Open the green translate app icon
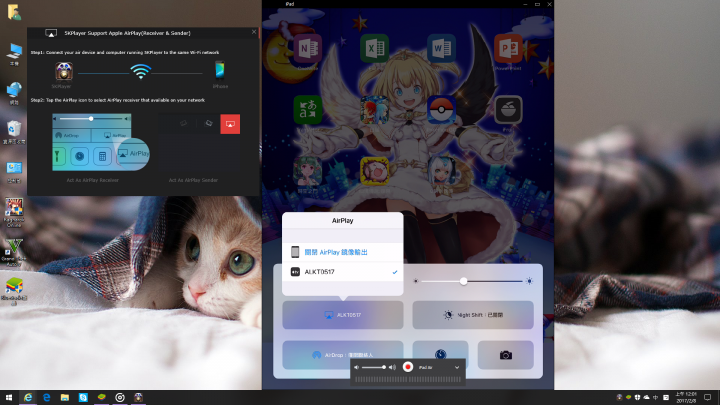Viewport: 720px width, 405px height. (x=307, y=110)
